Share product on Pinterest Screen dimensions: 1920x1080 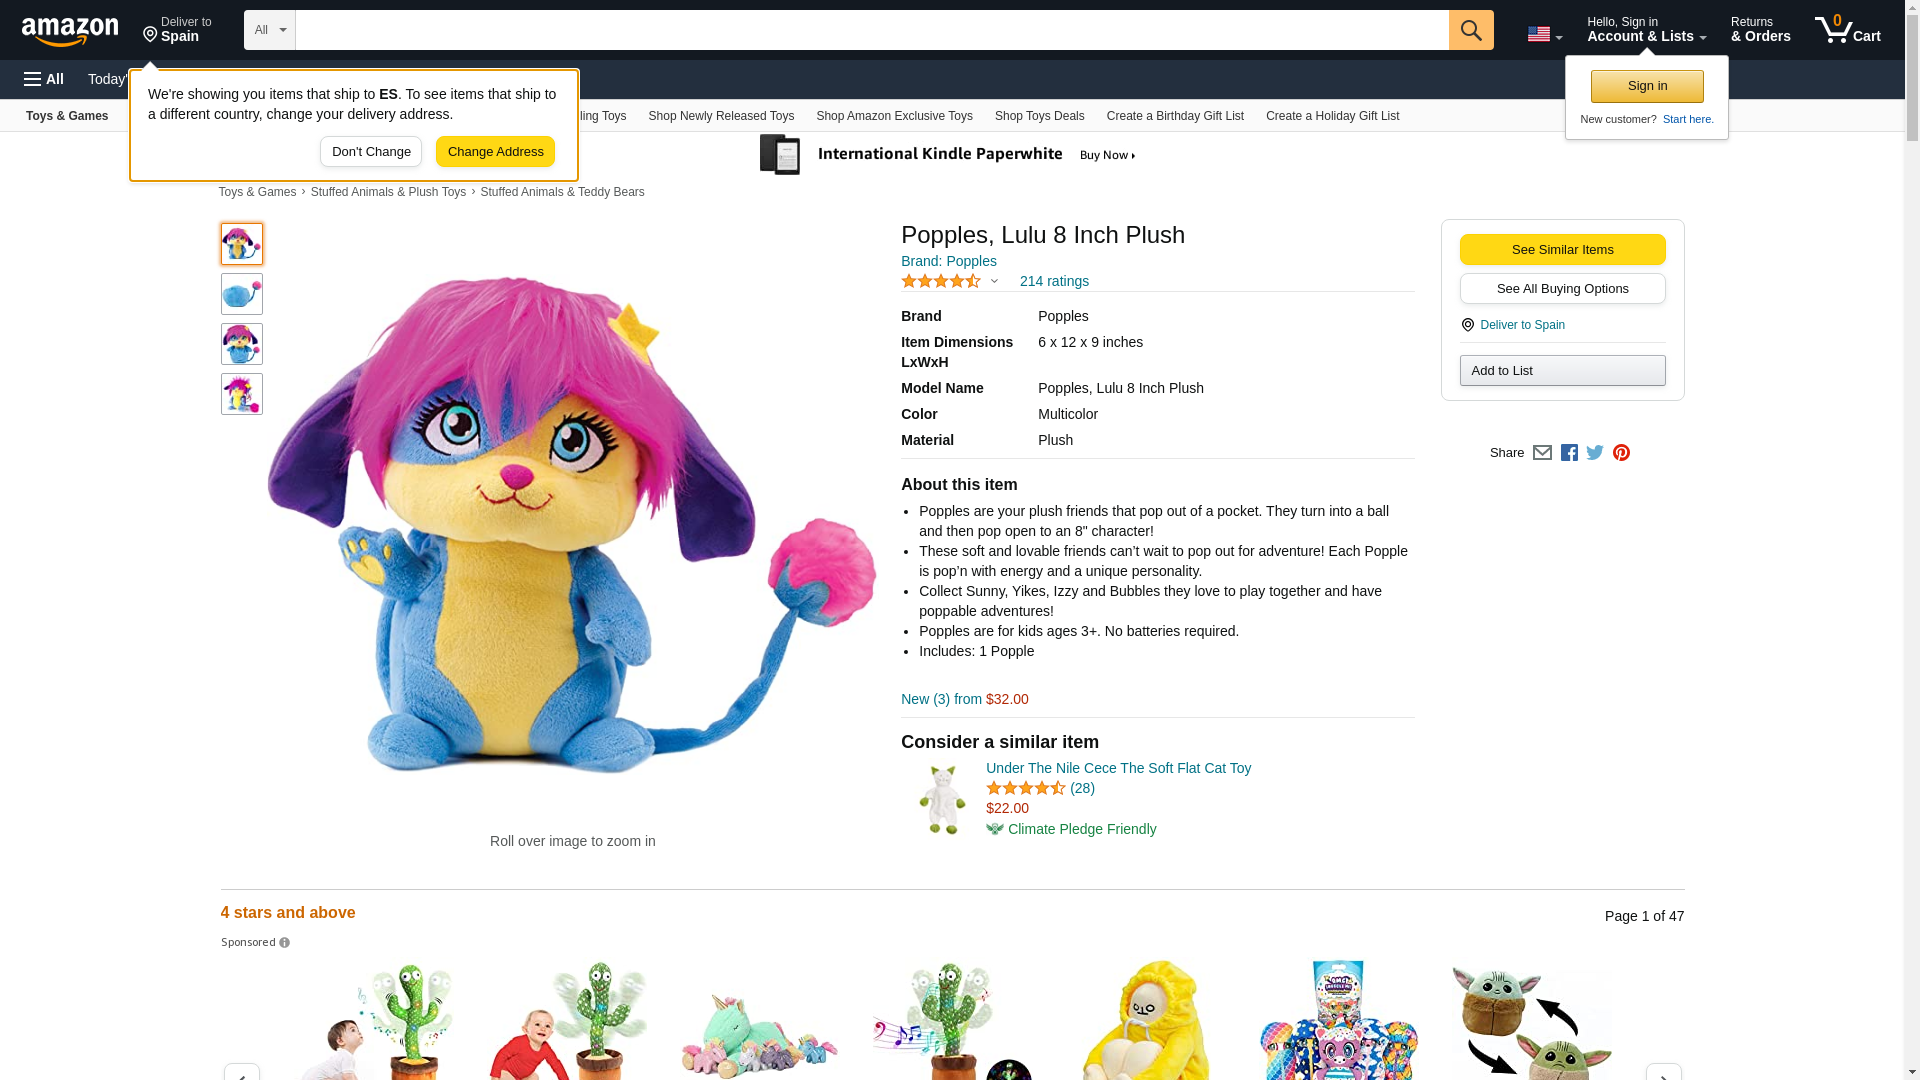point(1621,453)
